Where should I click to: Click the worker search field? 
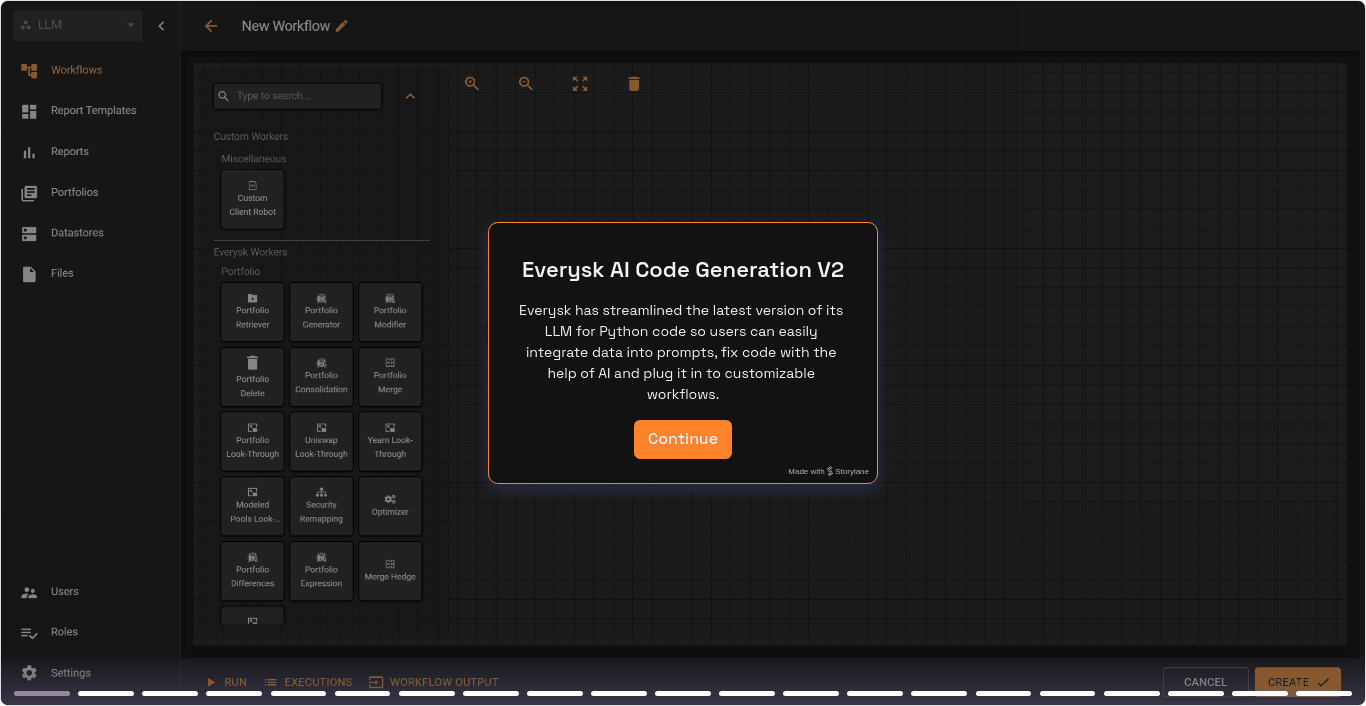click(x=298, y=96)
